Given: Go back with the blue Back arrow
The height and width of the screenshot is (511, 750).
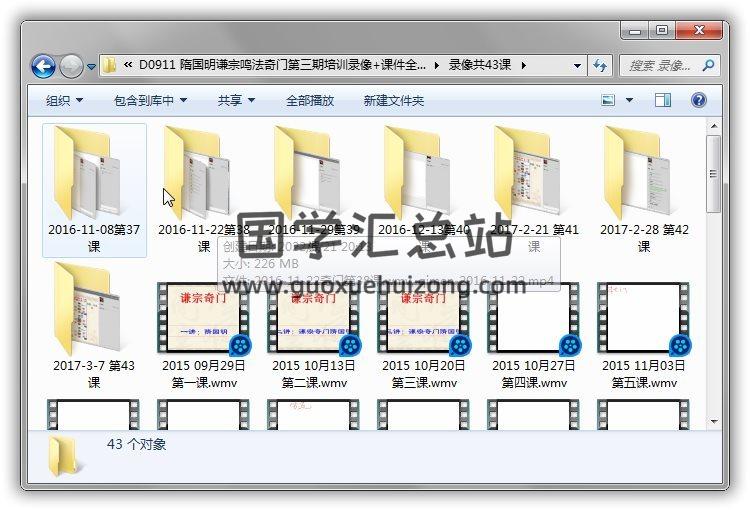Looking at the screenshot, I should click(x=43, y=66).
